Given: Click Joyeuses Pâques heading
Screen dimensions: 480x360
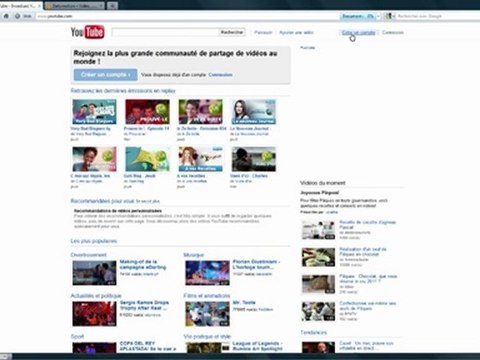Looking at the screenshot, I should [x=319, y=193].
